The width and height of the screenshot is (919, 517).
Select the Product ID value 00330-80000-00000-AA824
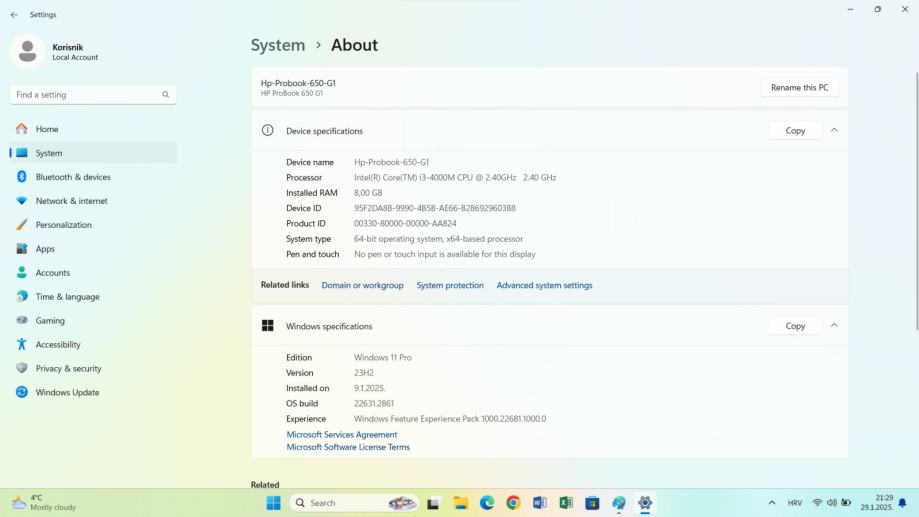coord(405,223)
